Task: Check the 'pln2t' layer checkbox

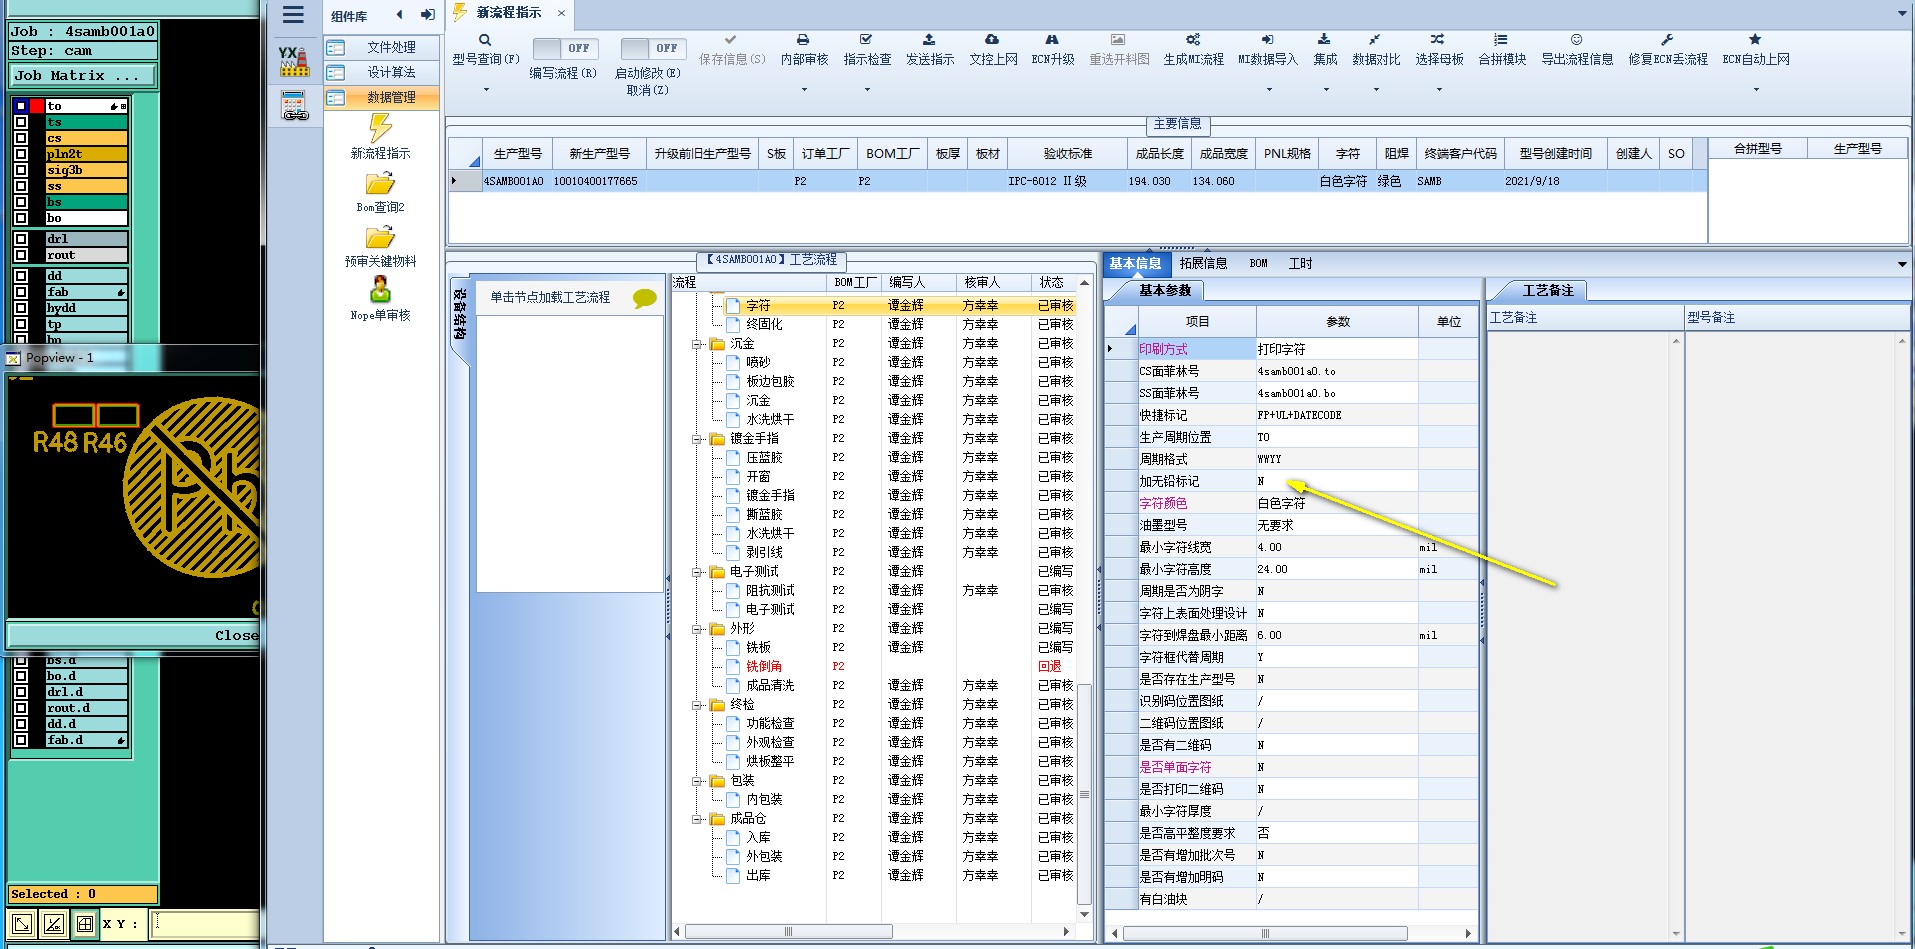Action: point(20,154)
